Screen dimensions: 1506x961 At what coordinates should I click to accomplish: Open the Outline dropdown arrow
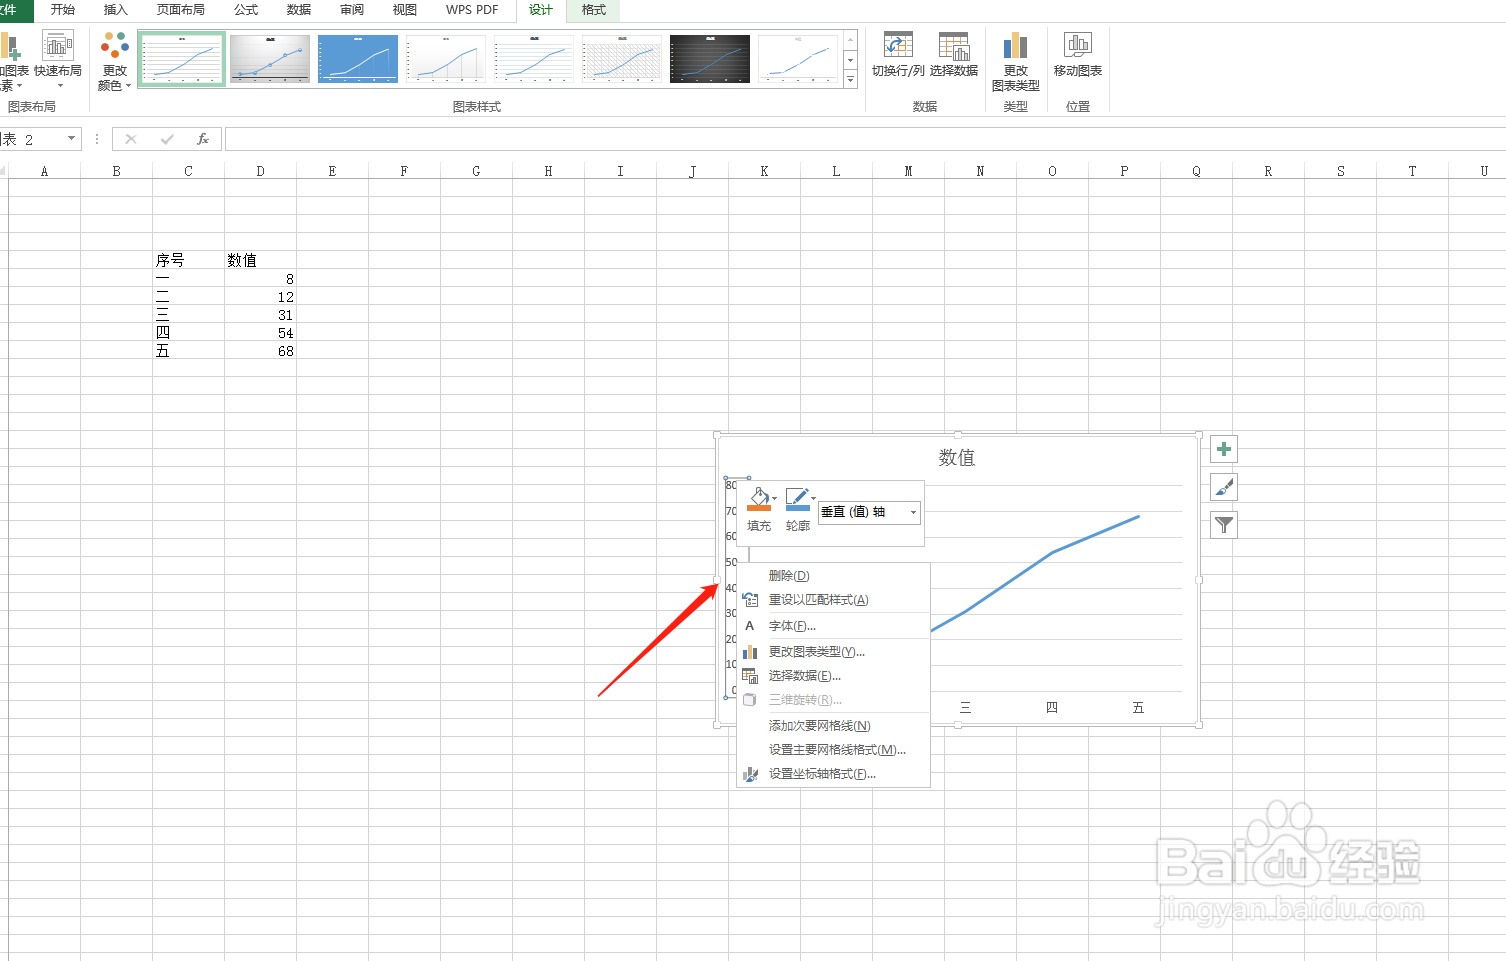click(x=813, y=498)
